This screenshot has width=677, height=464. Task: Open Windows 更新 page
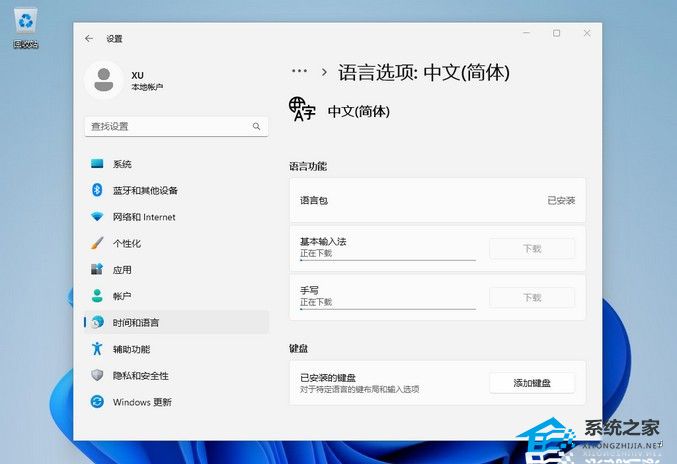[177, 402]
